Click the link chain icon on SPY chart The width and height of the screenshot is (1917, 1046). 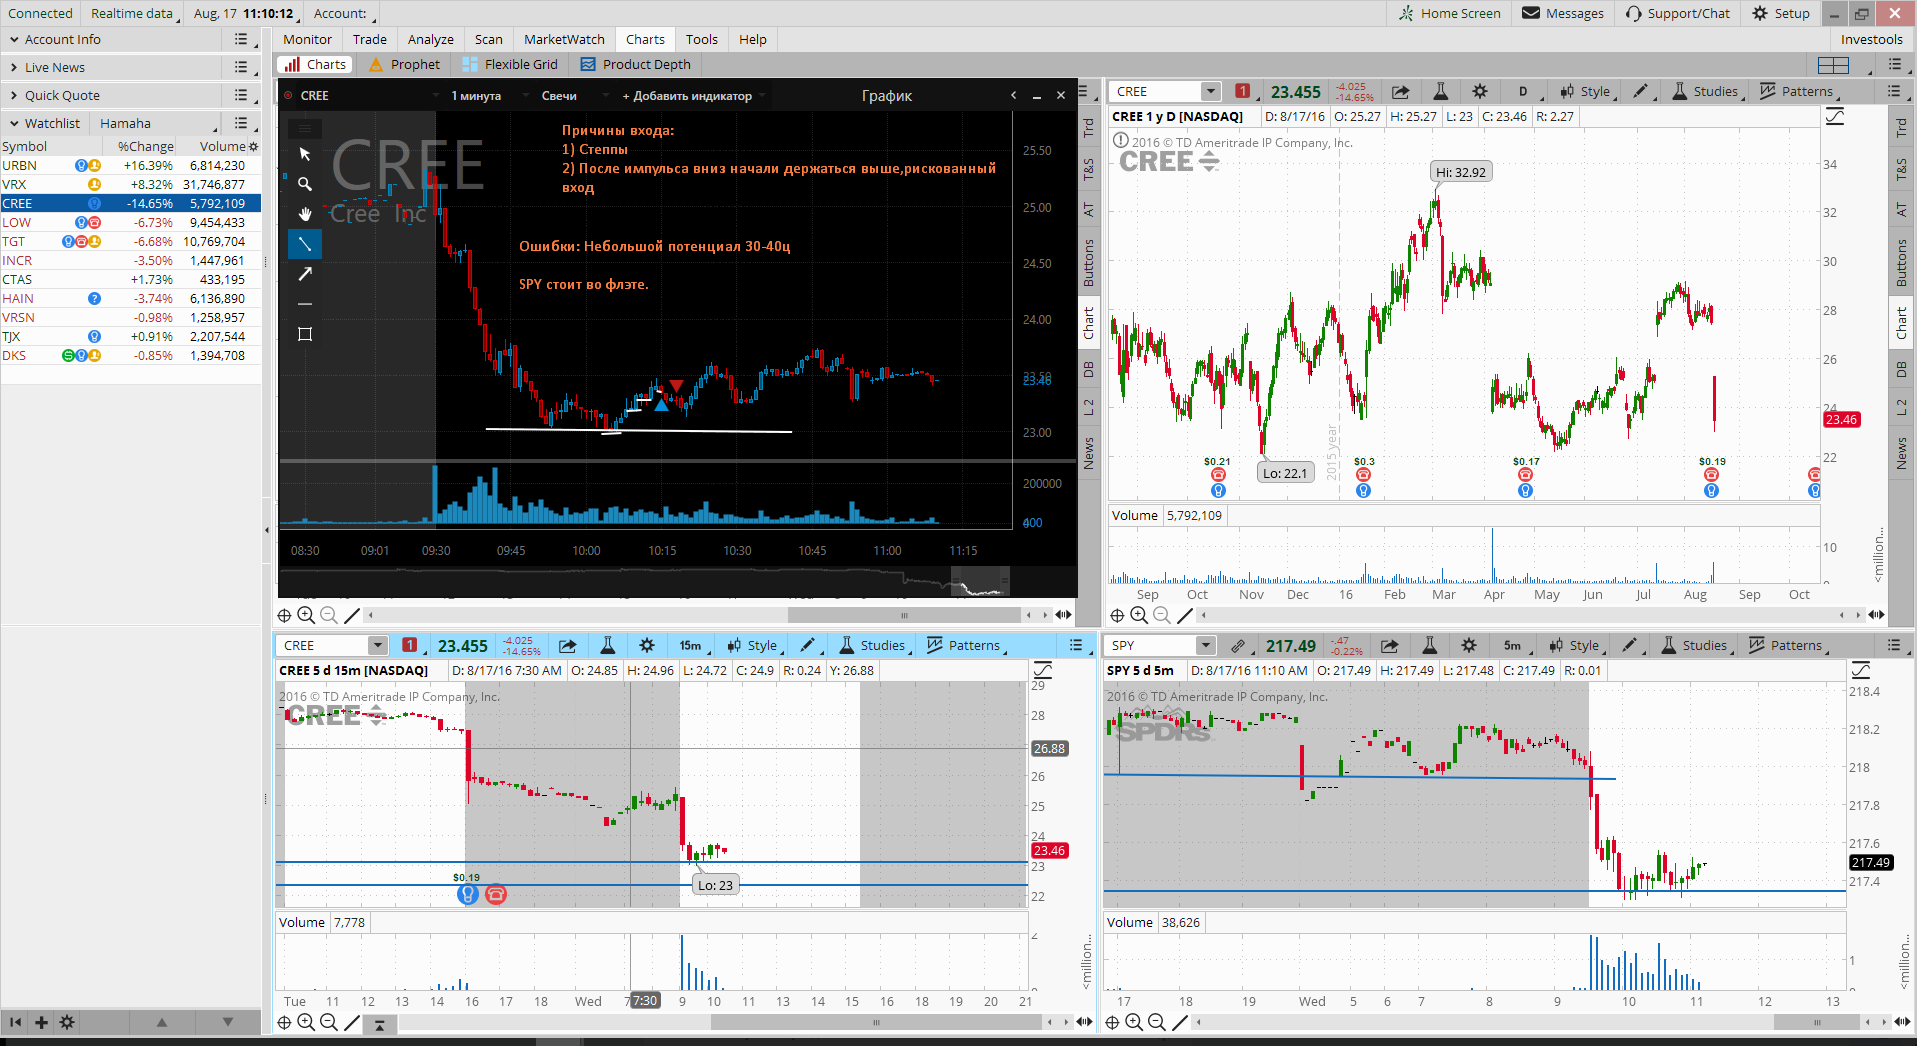coord(1238,646)
